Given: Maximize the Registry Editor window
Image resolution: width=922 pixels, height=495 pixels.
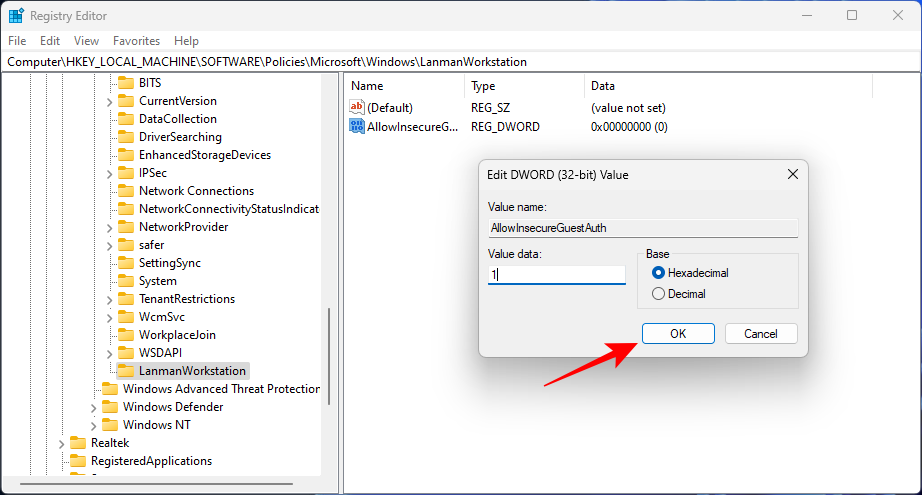Looking at the screenshot, I should (852, 15).
